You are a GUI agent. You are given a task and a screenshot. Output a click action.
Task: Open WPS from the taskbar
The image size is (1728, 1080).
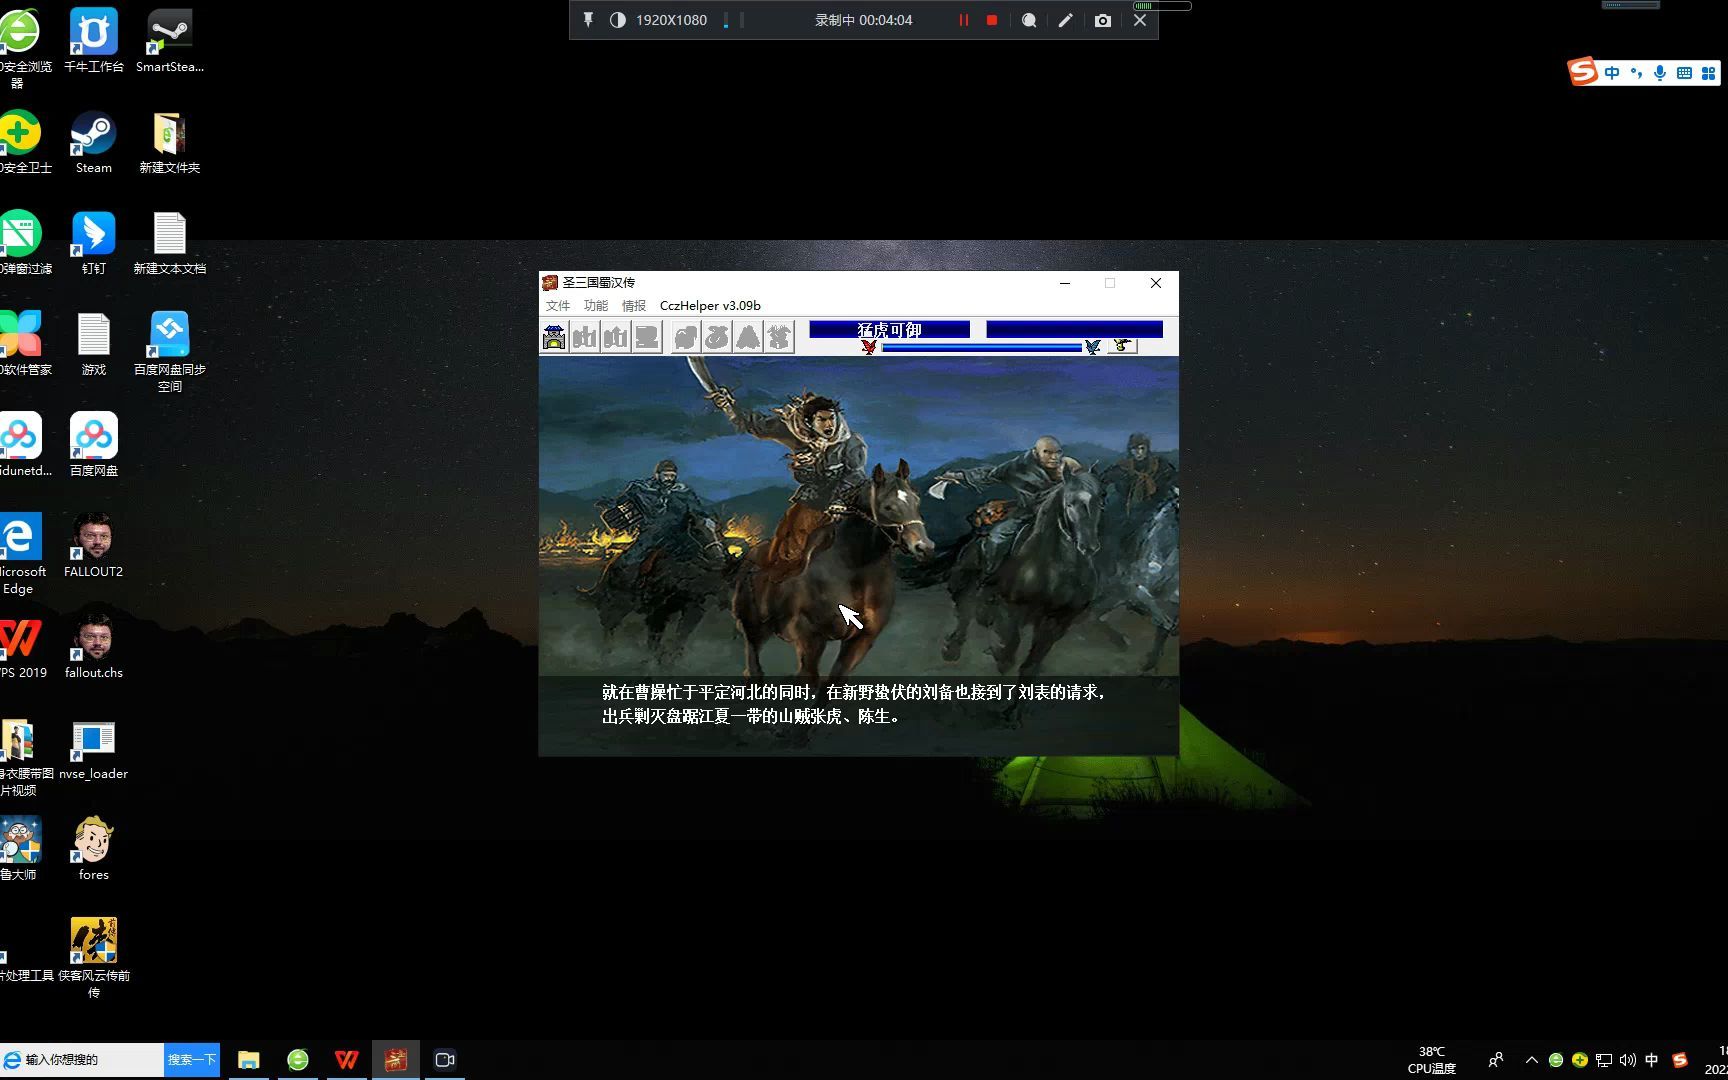point(347,1060)
